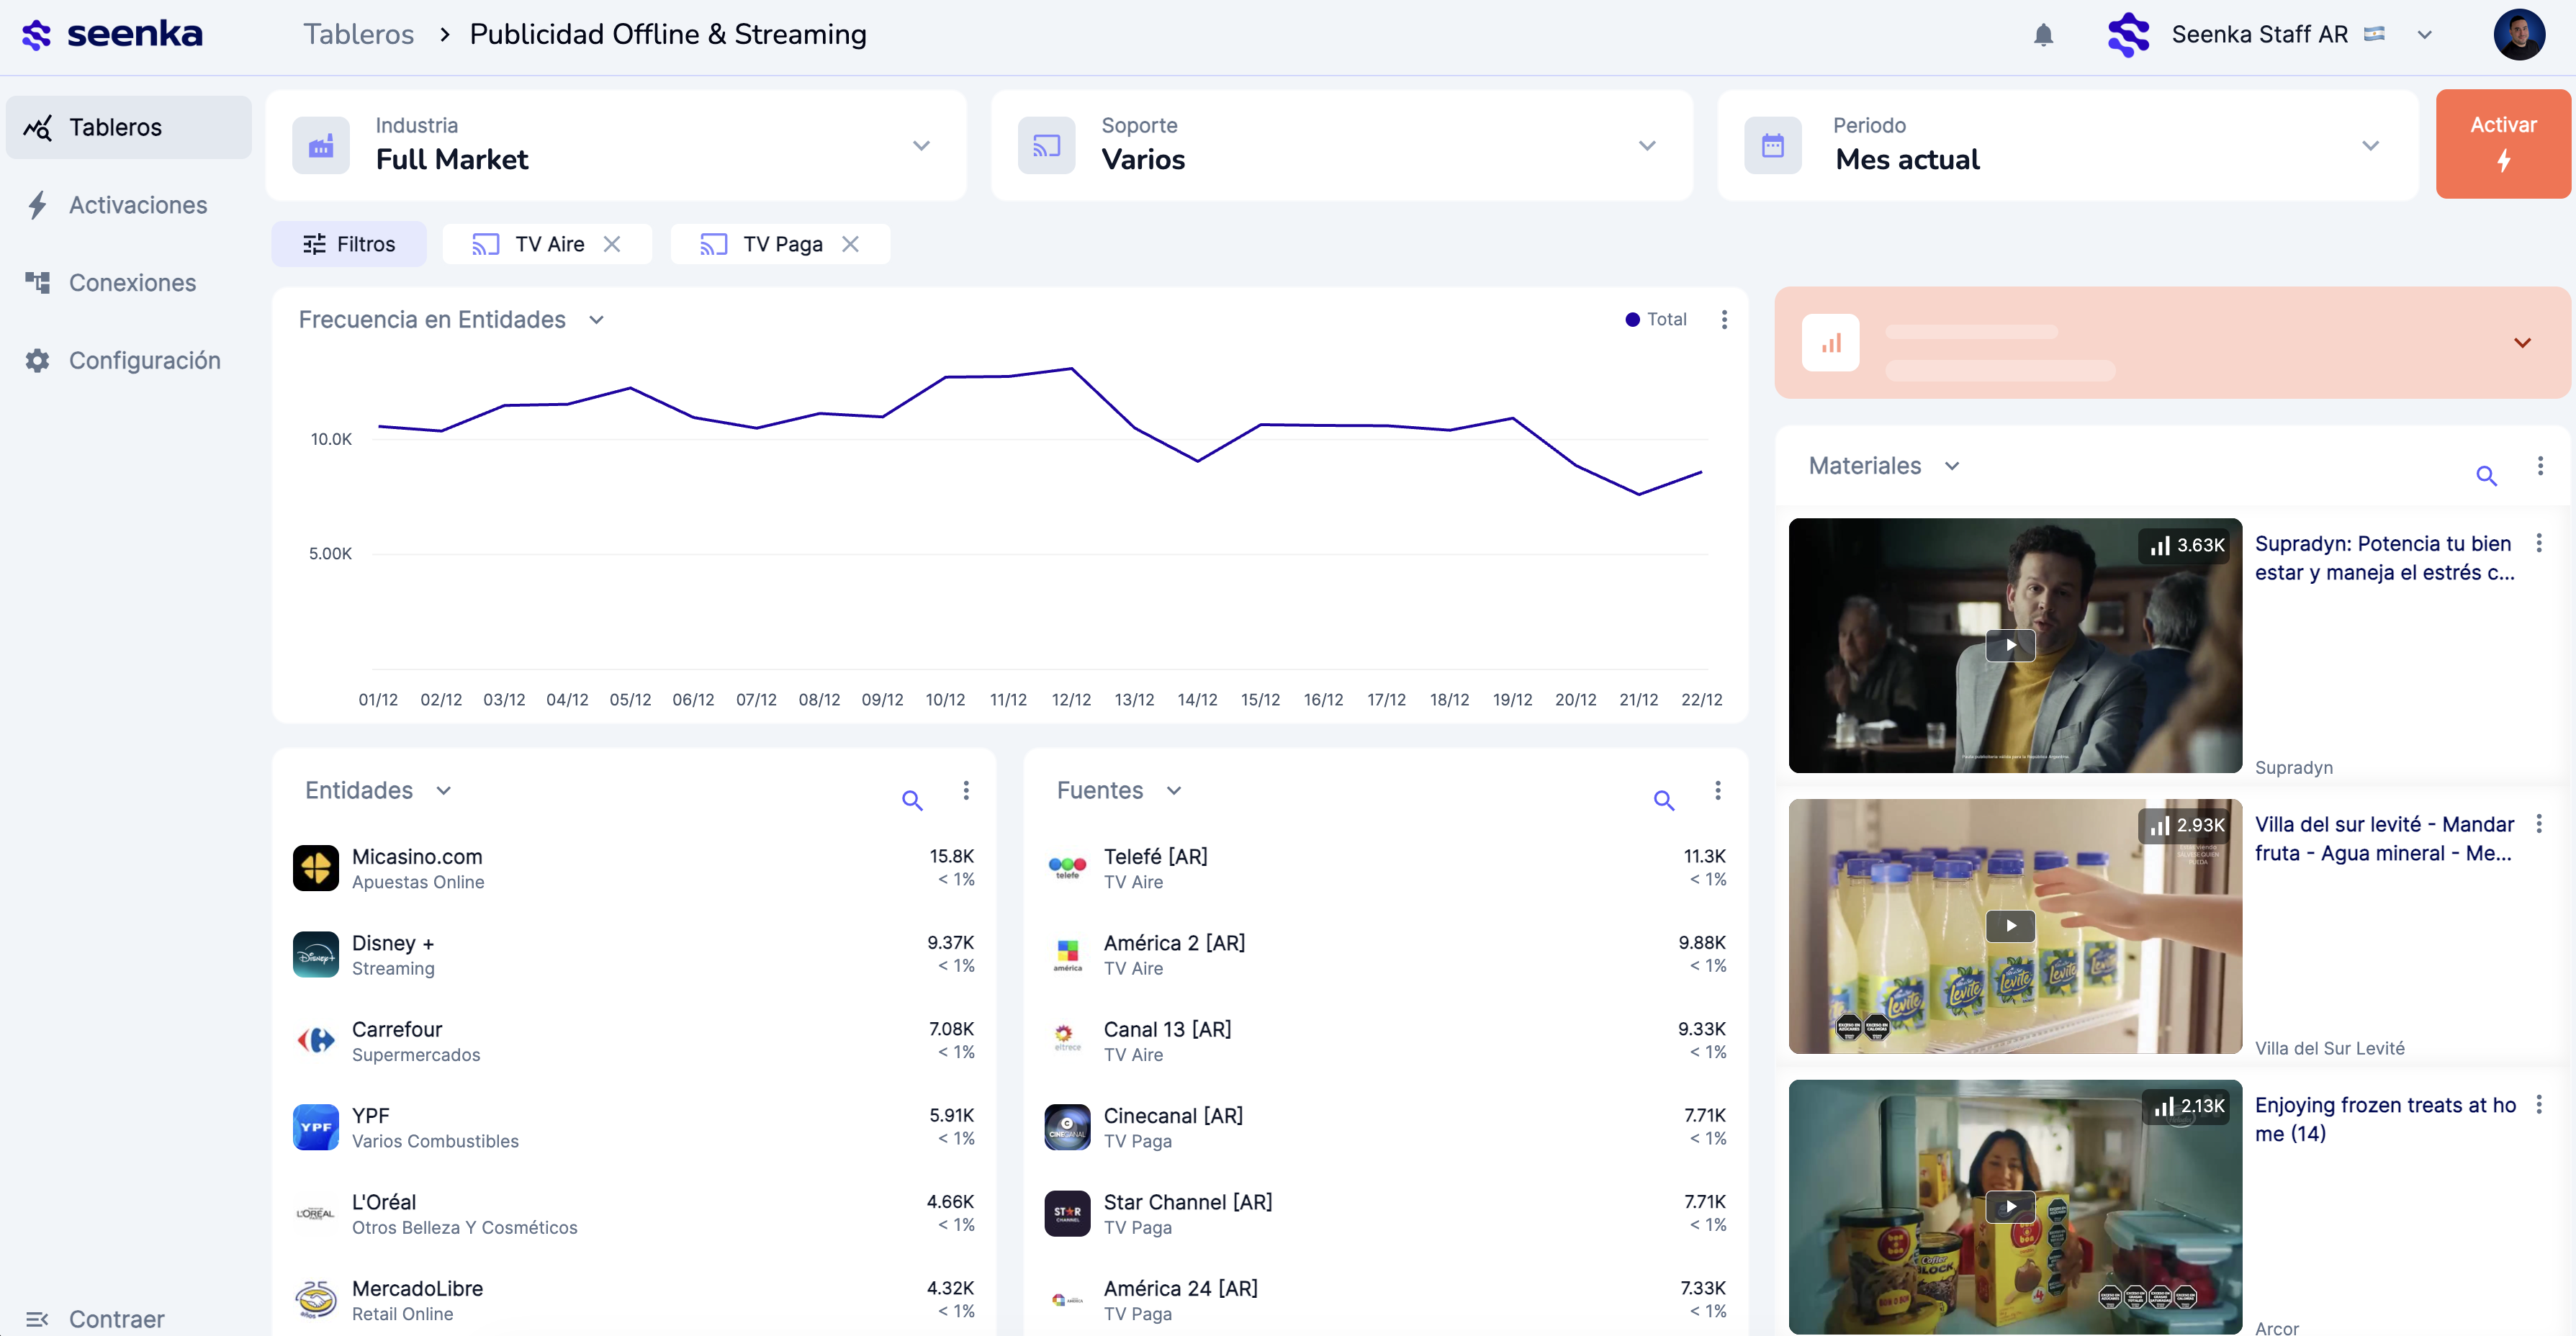Open the Seenka Staff AR account dropdown
The image size is (2576, 1336).
tap(2425, 34)
